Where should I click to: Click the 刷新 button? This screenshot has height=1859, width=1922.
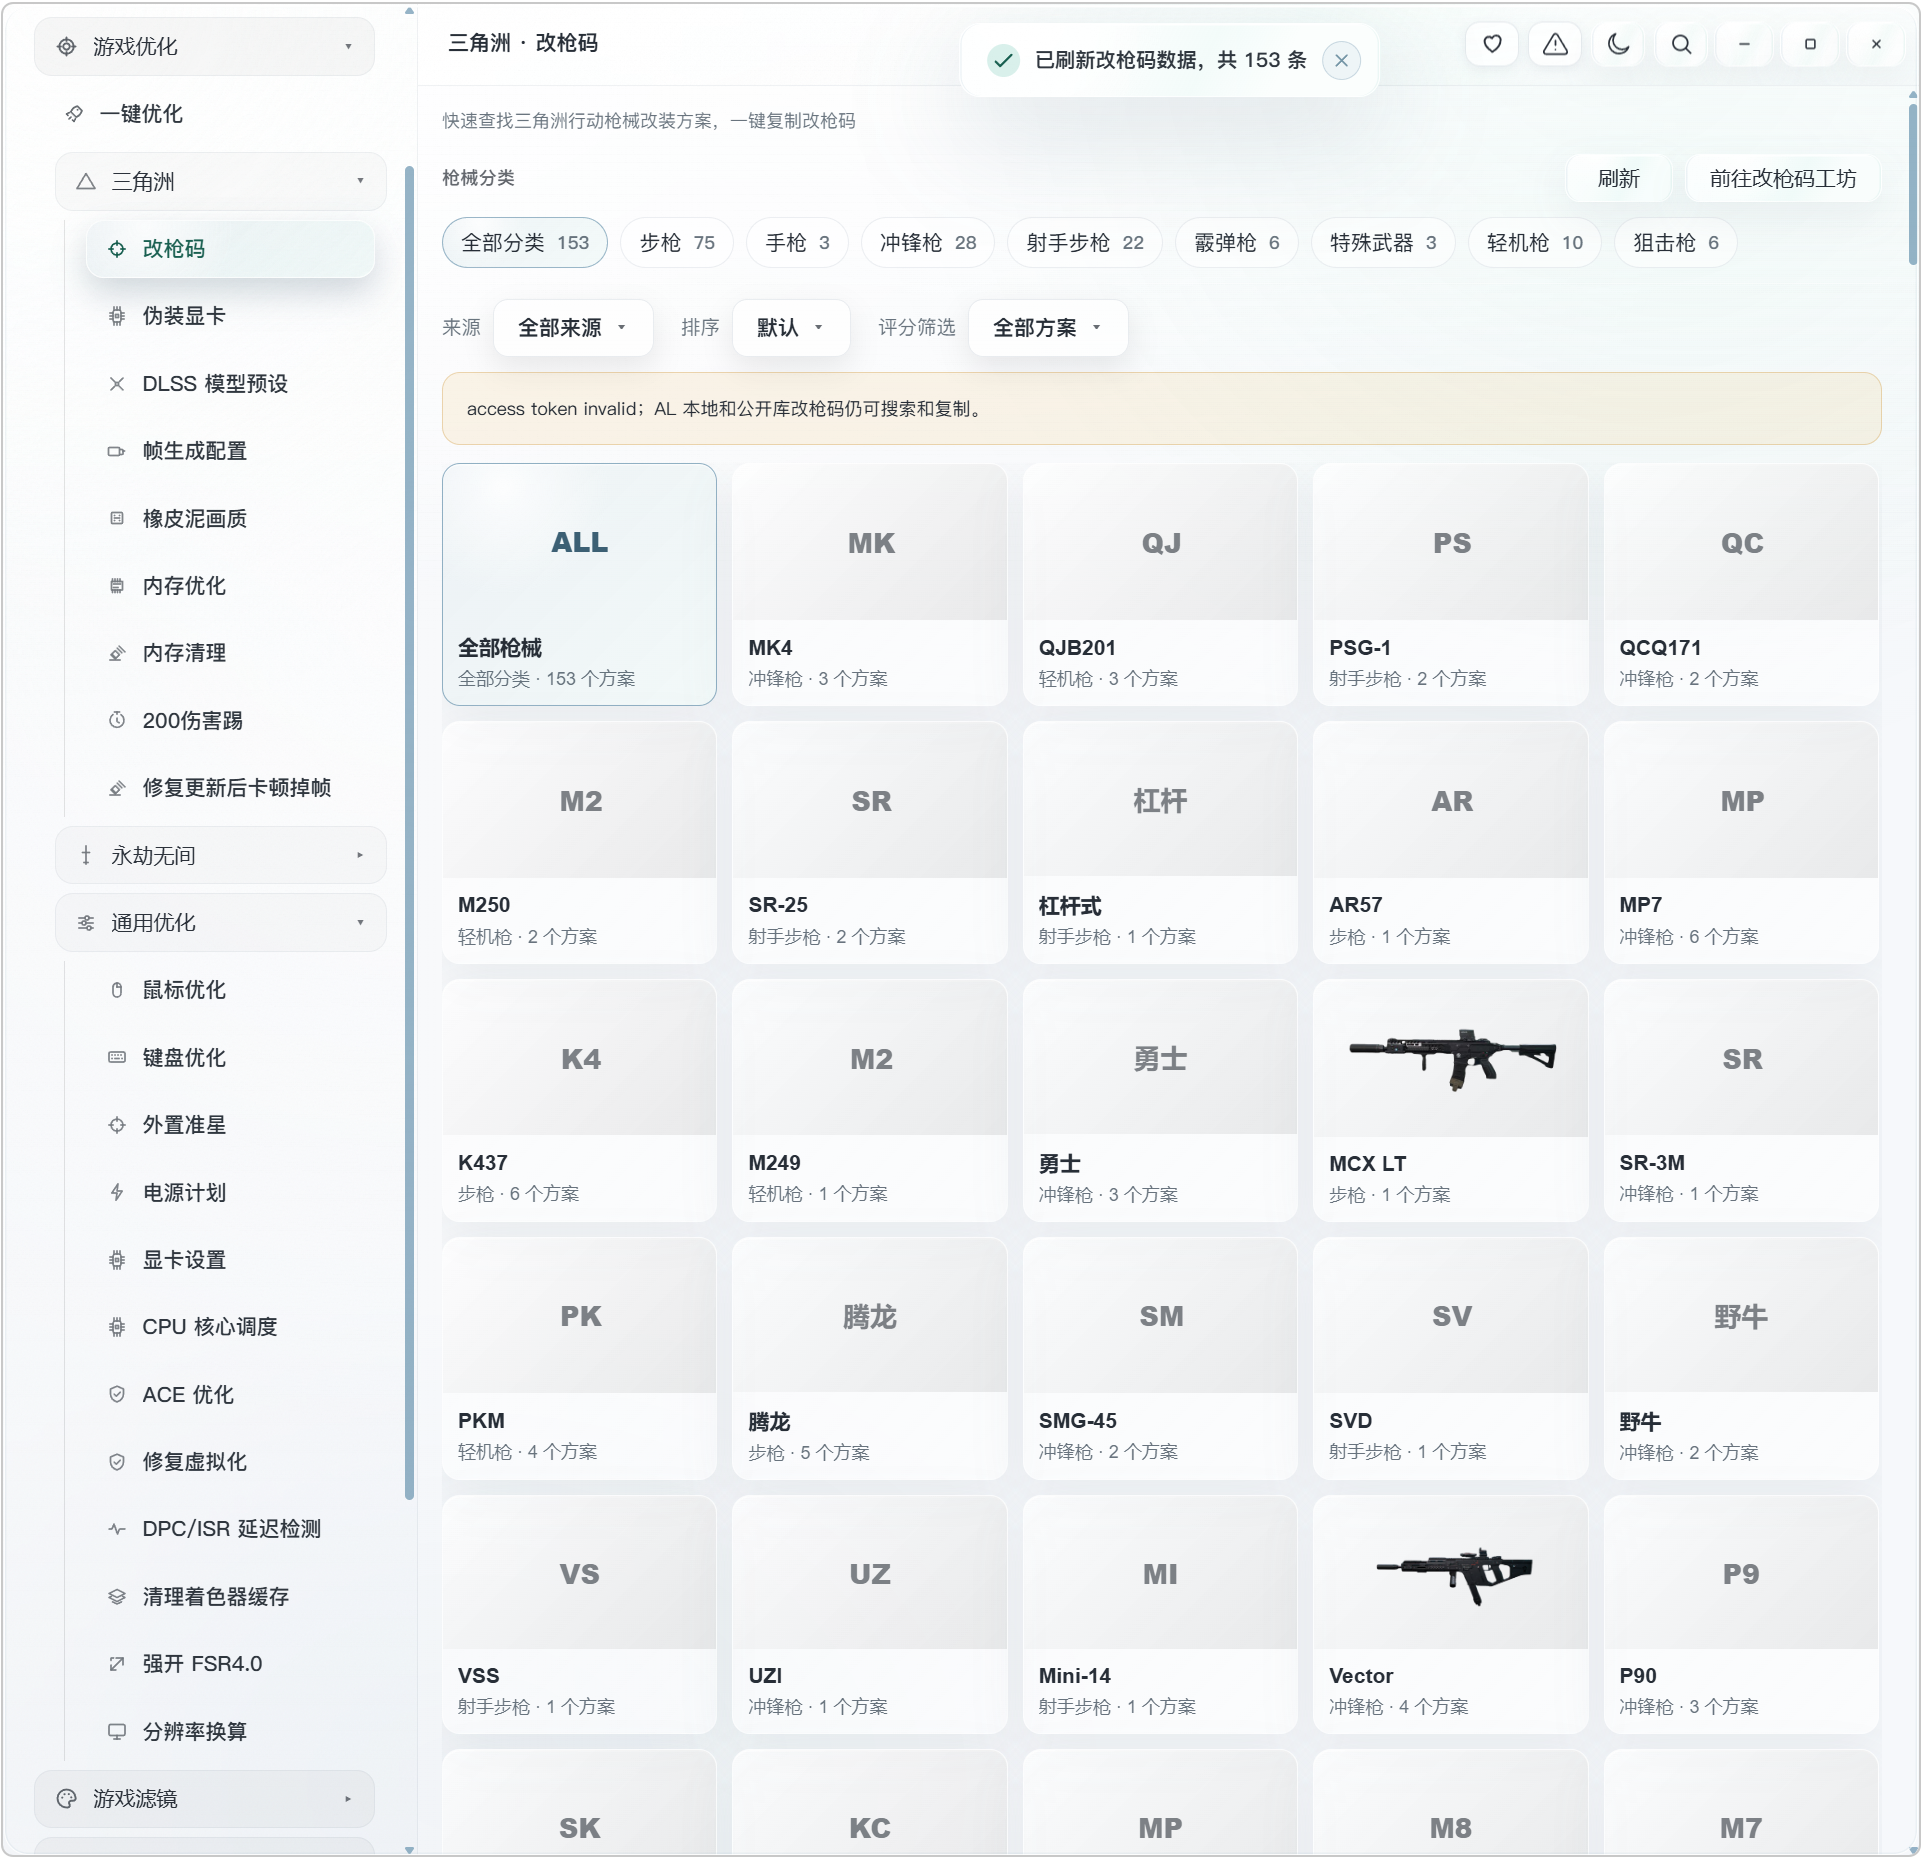[x=1618, y=179]
